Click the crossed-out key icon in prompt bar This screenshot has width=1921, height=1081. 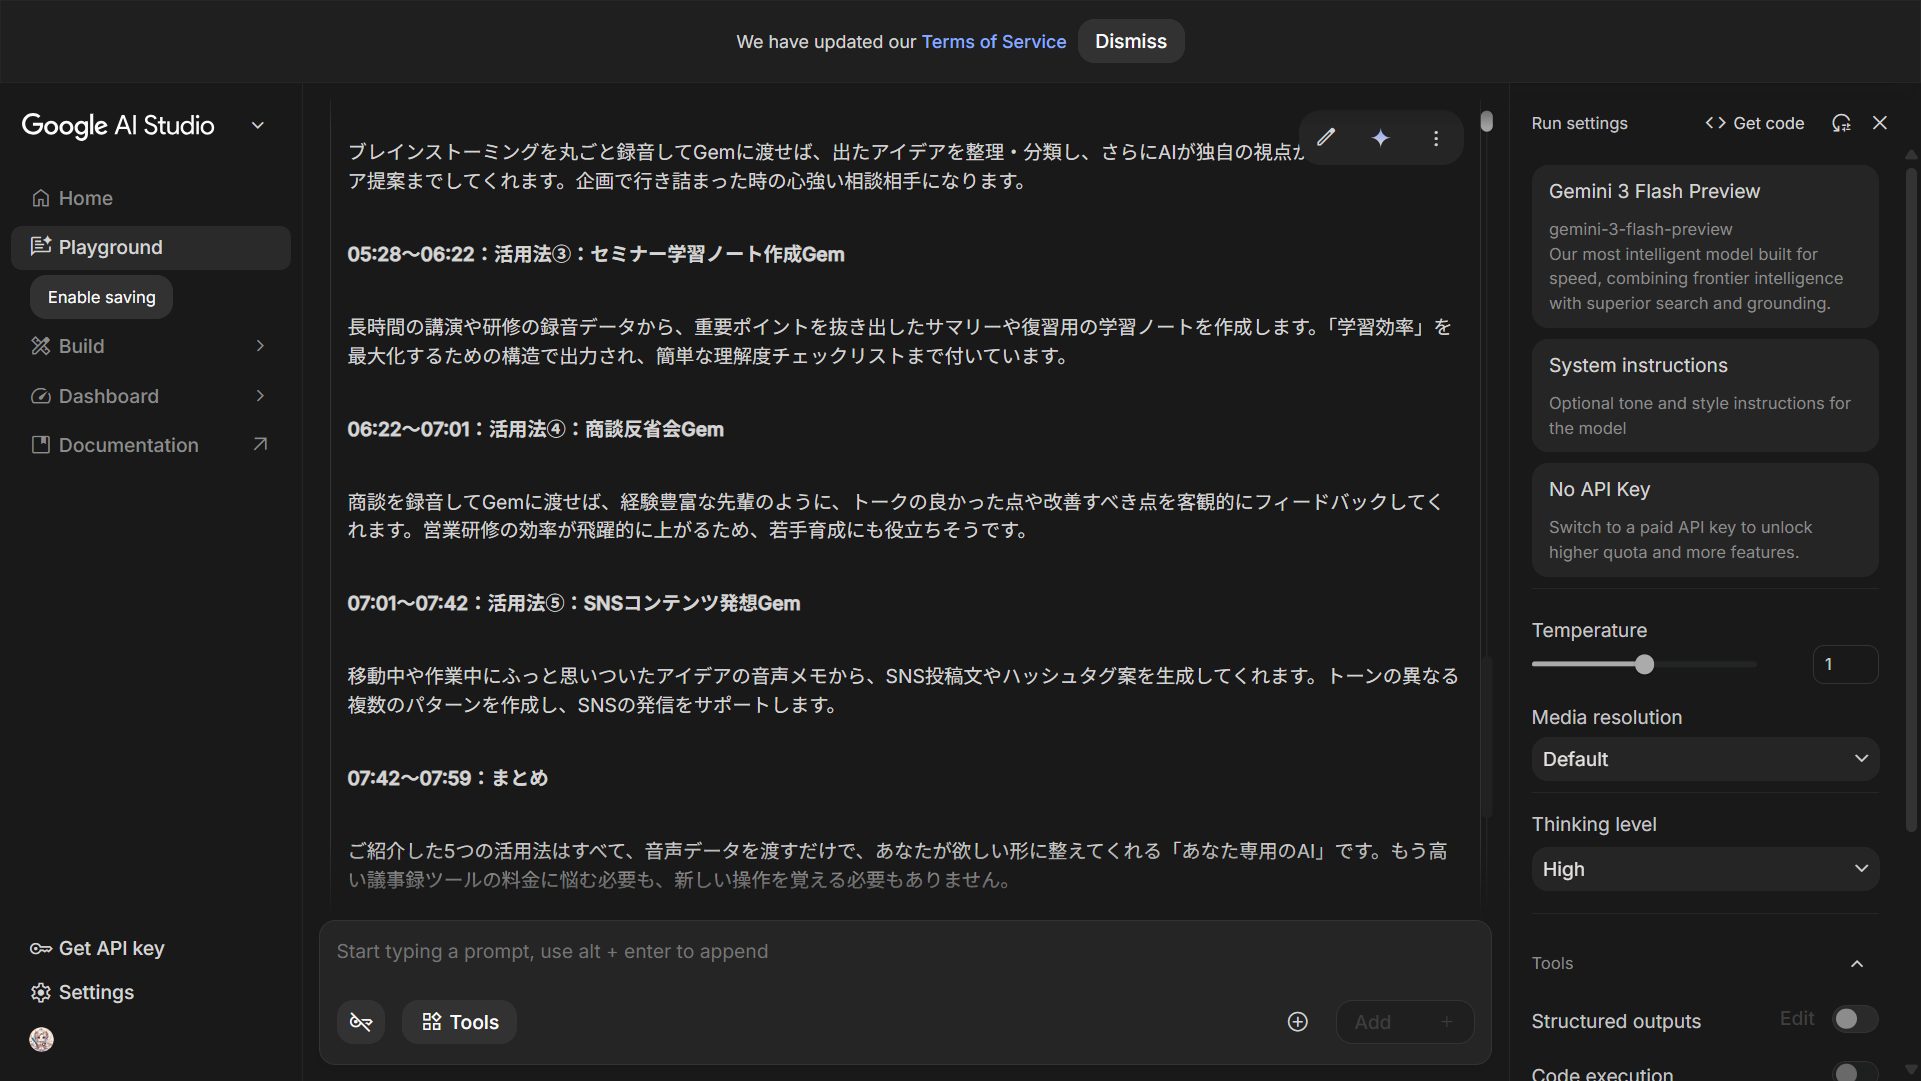[x=360, y=1022]
